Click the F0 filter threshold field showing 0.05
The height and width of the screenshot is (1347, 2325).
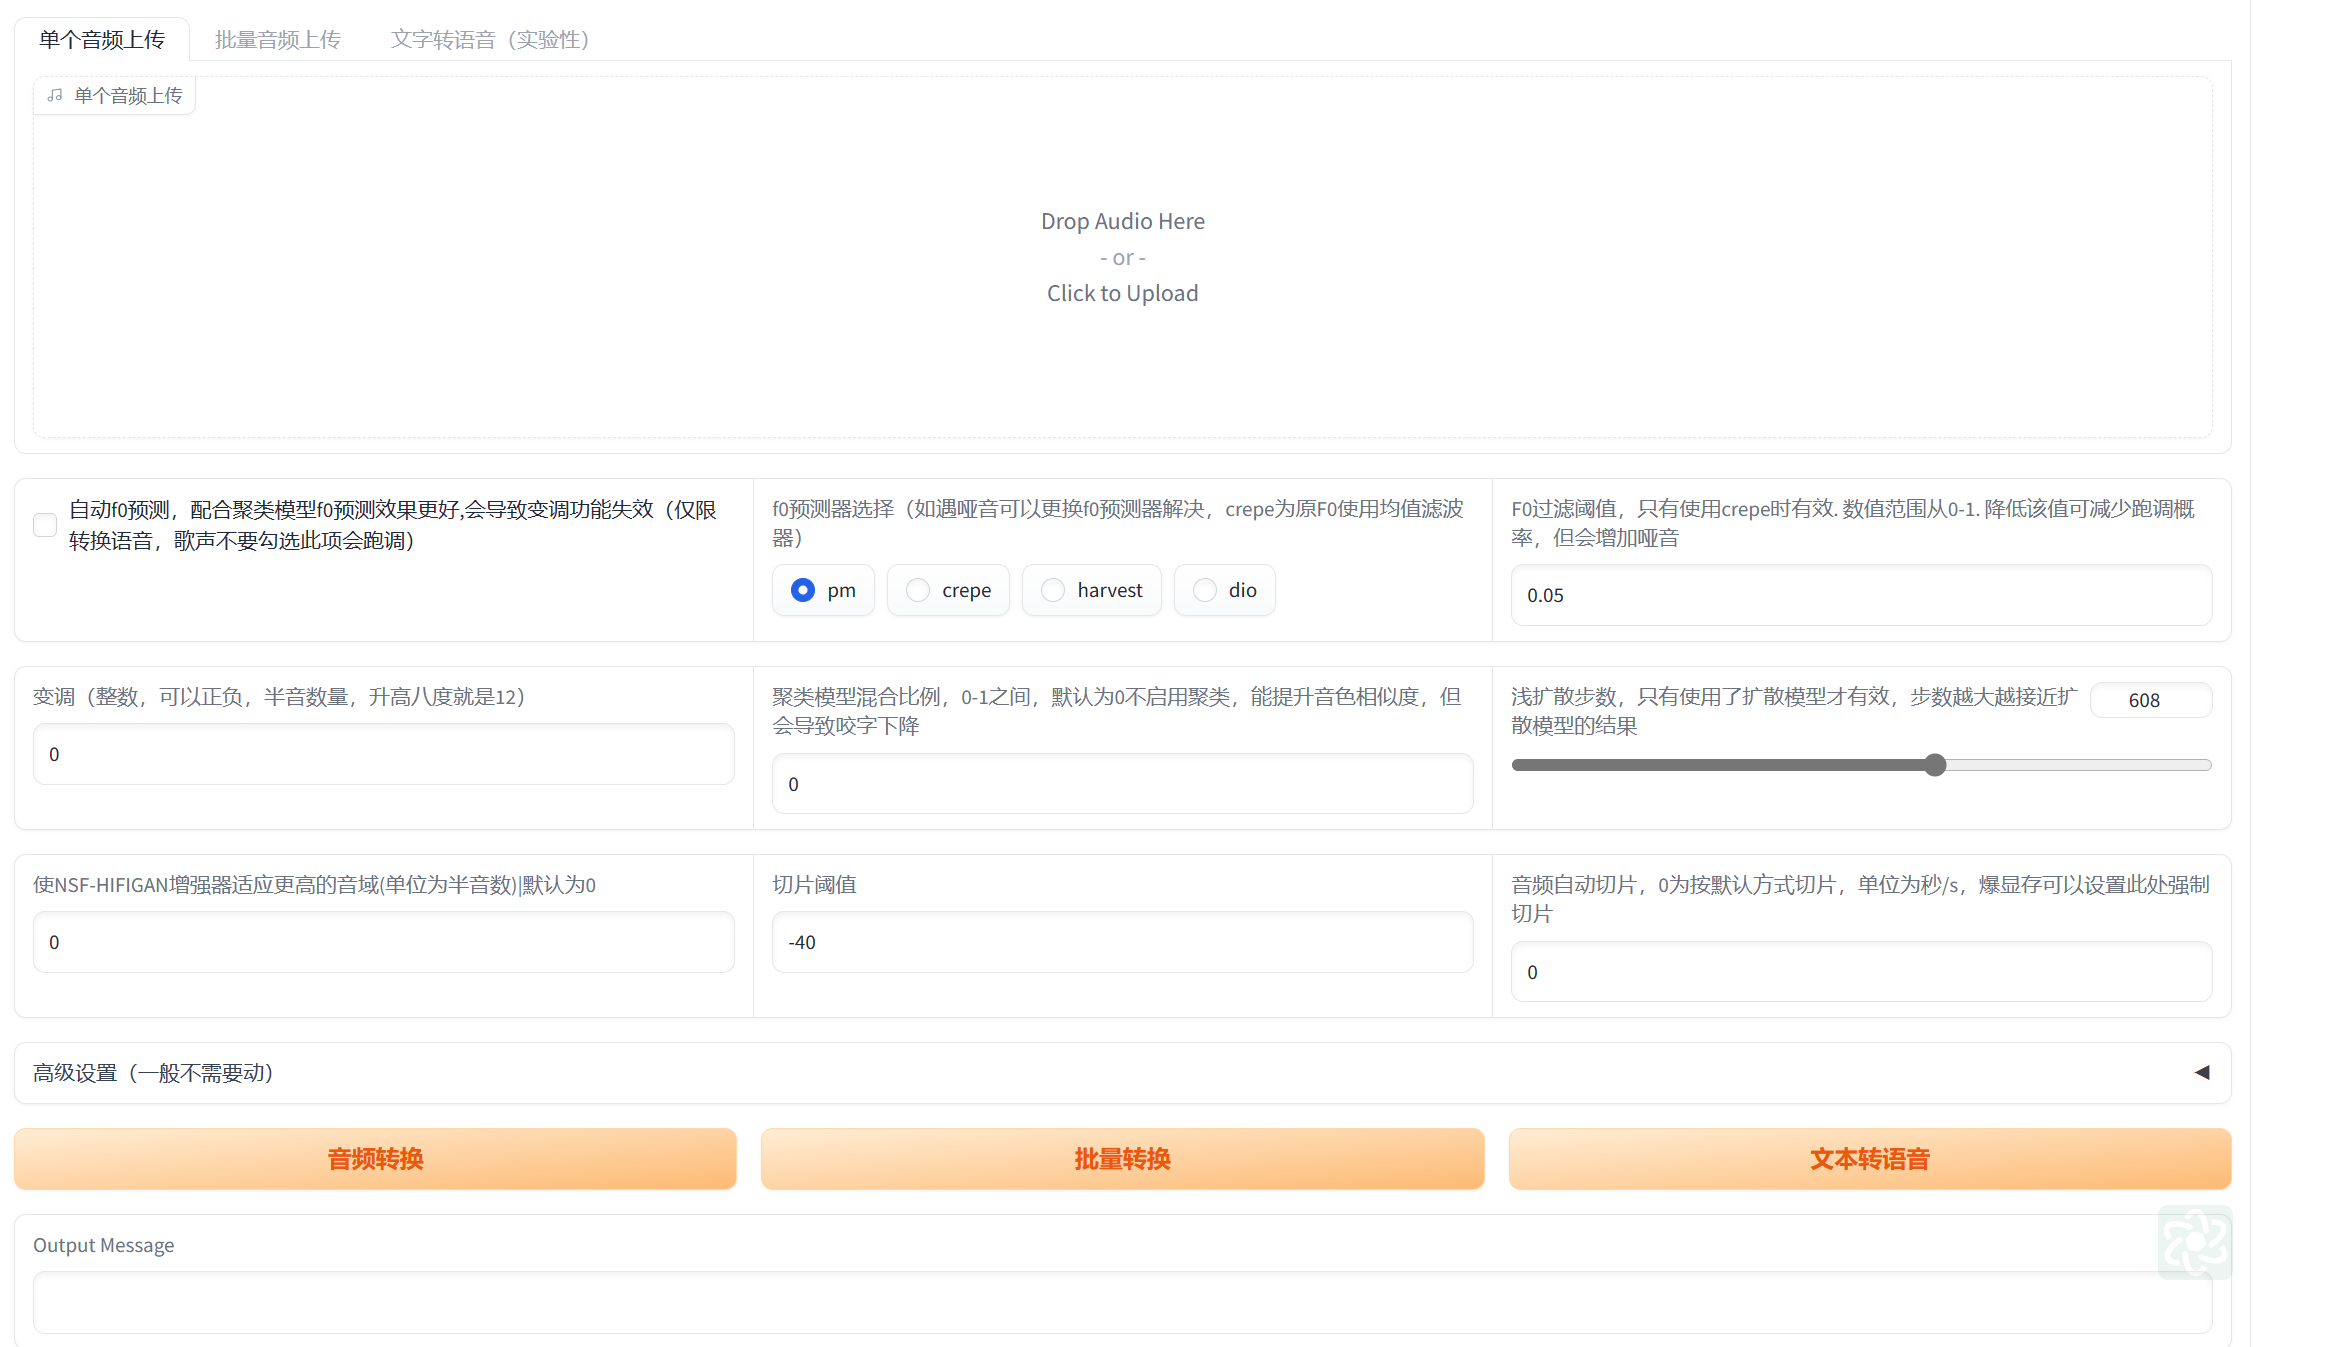coord(1860,596)
